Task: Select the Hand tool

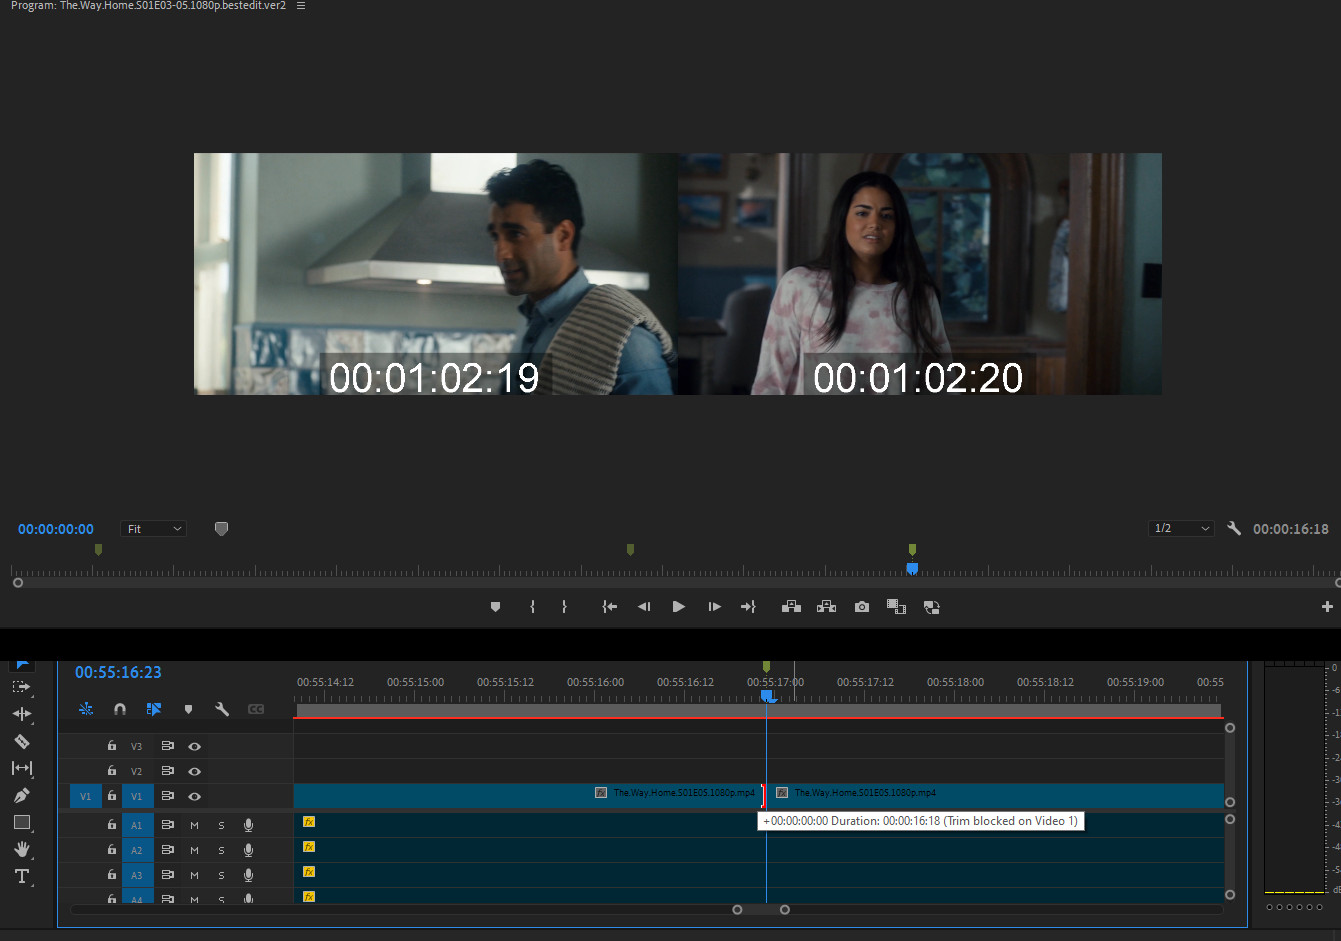Action: (21, 849)
